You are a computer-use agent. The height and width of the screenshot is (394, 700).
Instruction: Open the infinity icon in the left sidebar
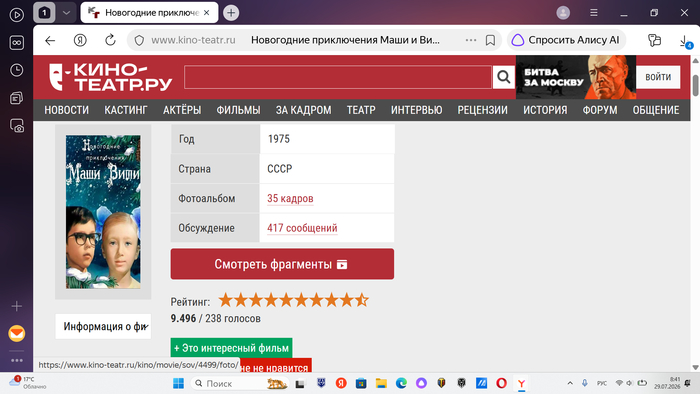click(17, 42)
